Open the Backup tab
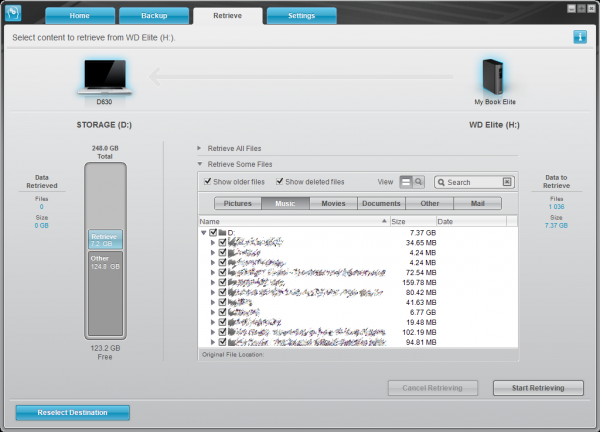The height and width of the screenshot is (432, 600). coord(154,16)
